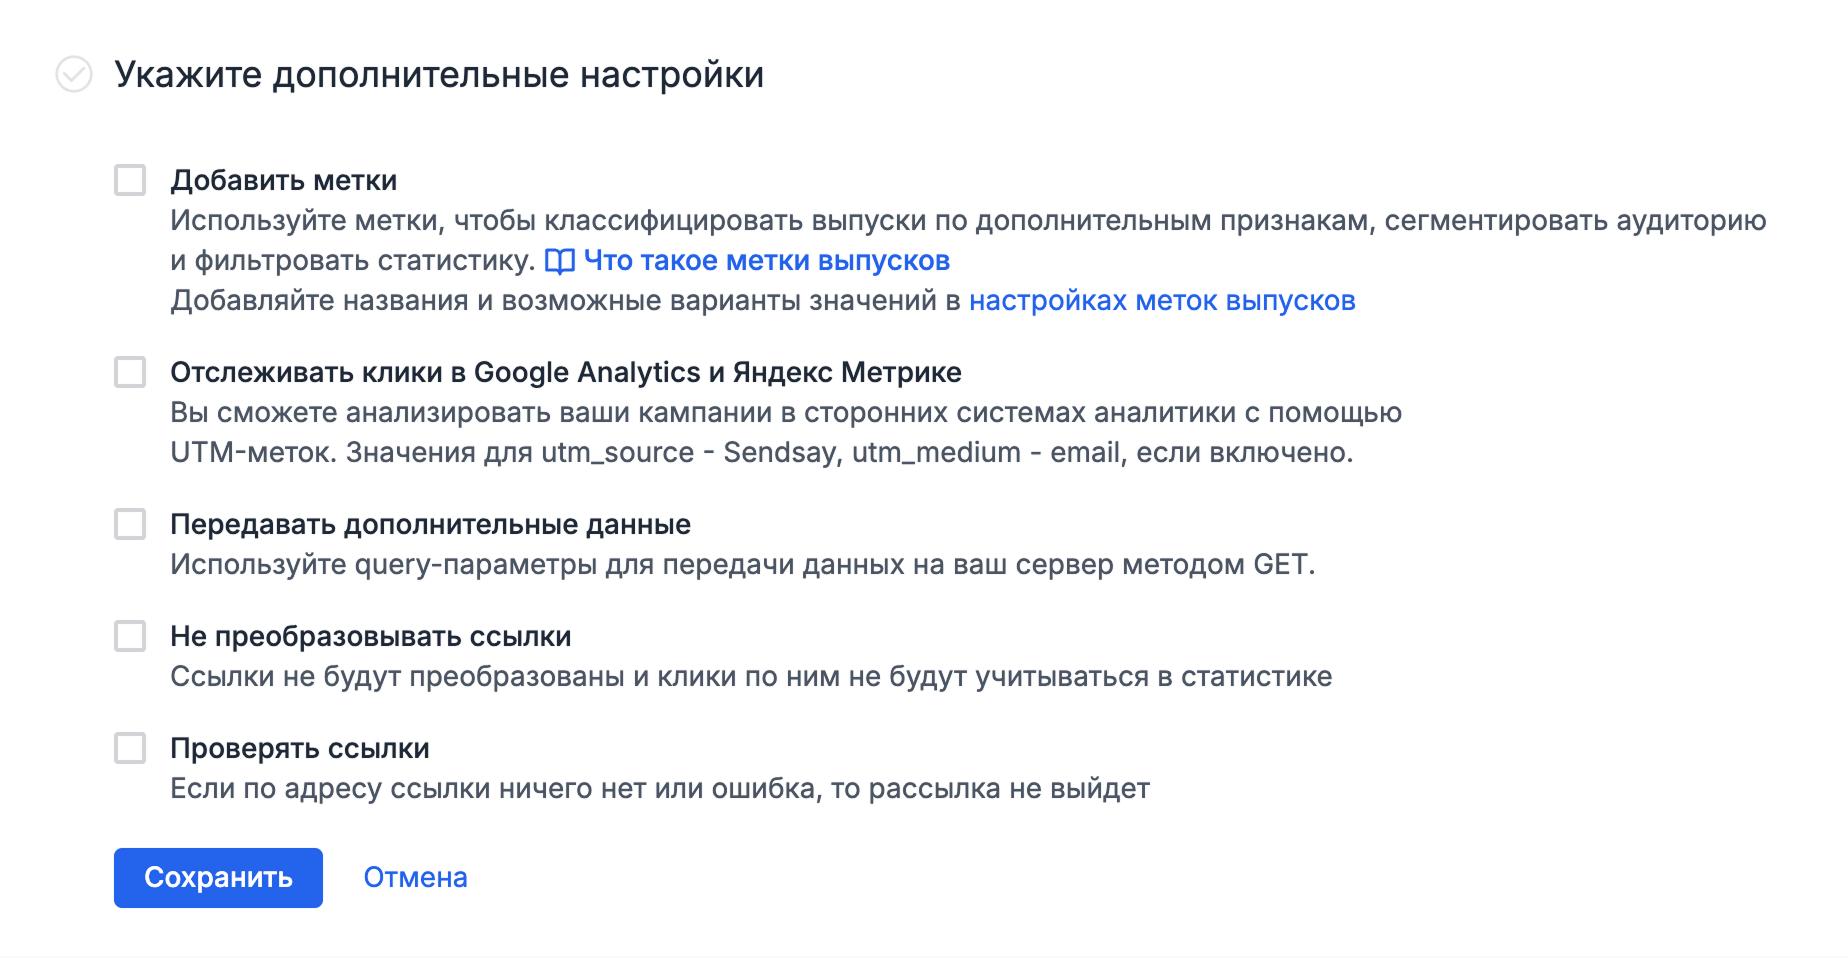Enable the 'Добавить метки' checkbox
The image size is (1848, 958).
[x=130, y=180]
